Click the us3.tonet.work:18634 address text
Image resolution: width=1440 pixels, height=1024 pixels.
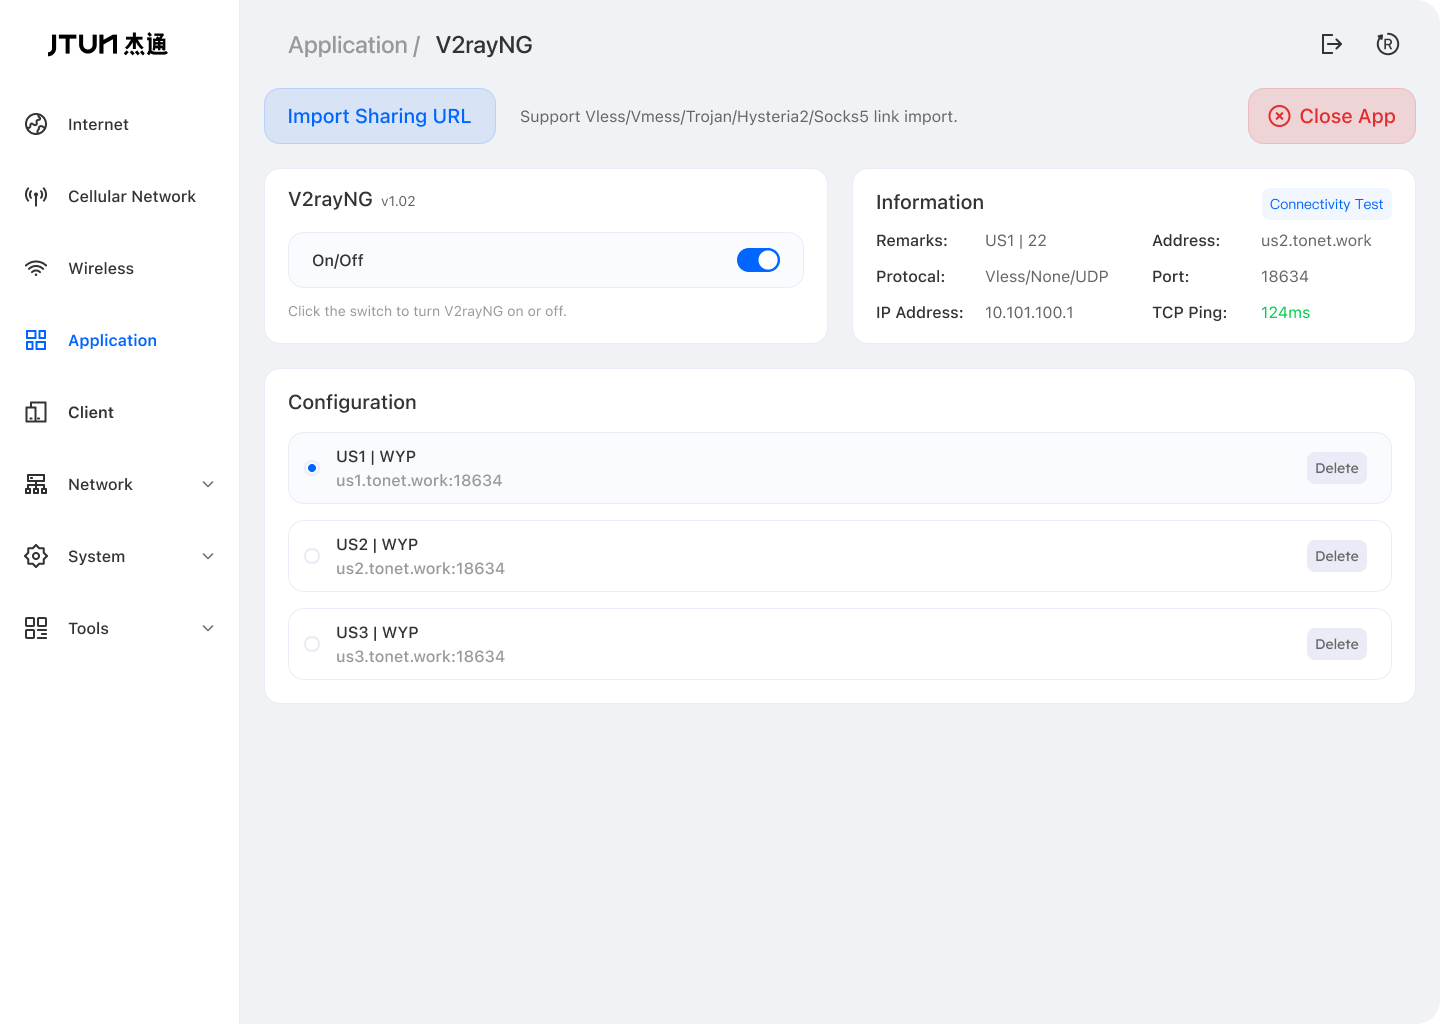(x=420, y=656)
